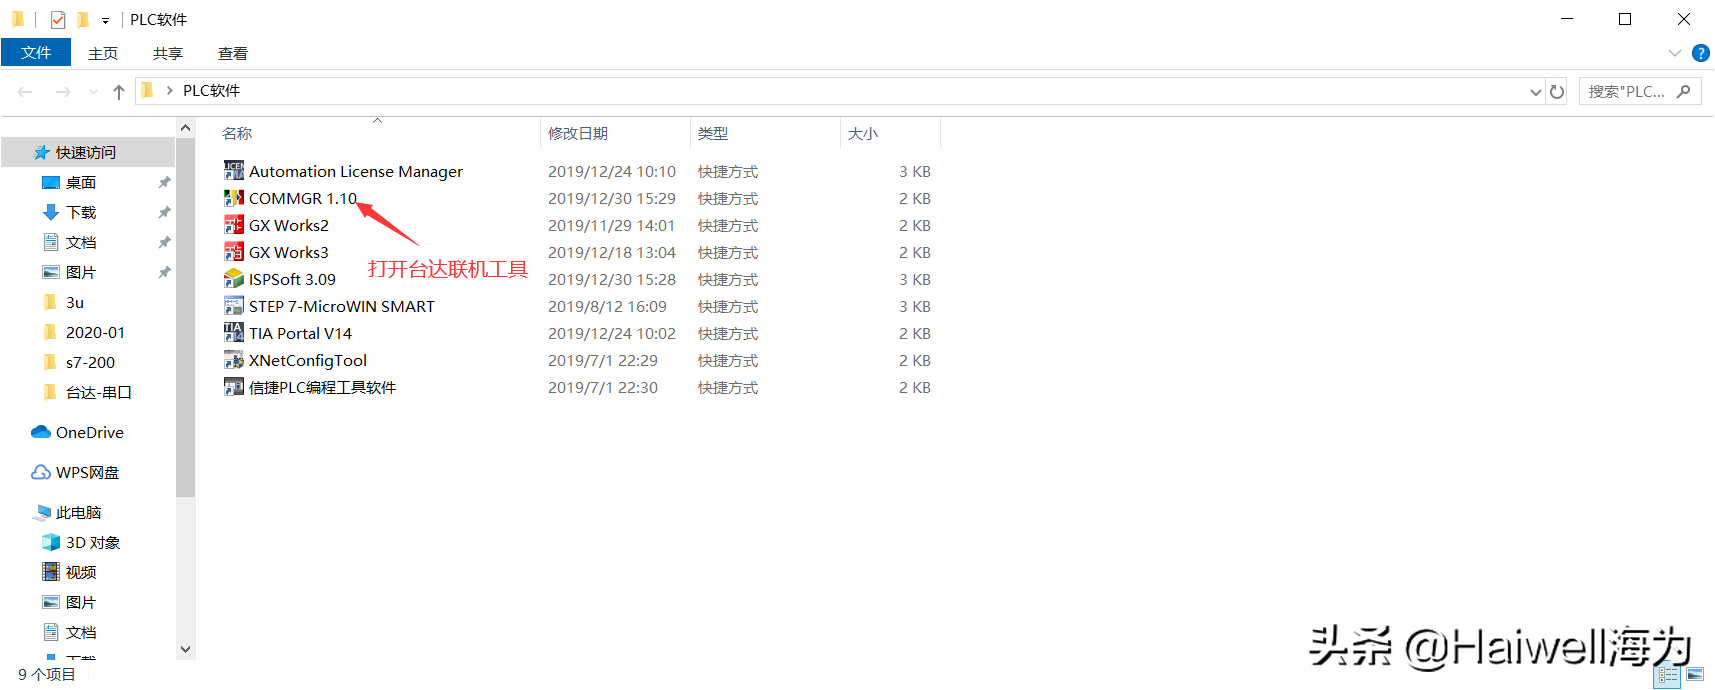Image resolution: width=1715 pixels, height=690 pixels.
Task: Click navigation pane scrollbar down arrow
Action: pyautogui.click(x=185, y=650)
